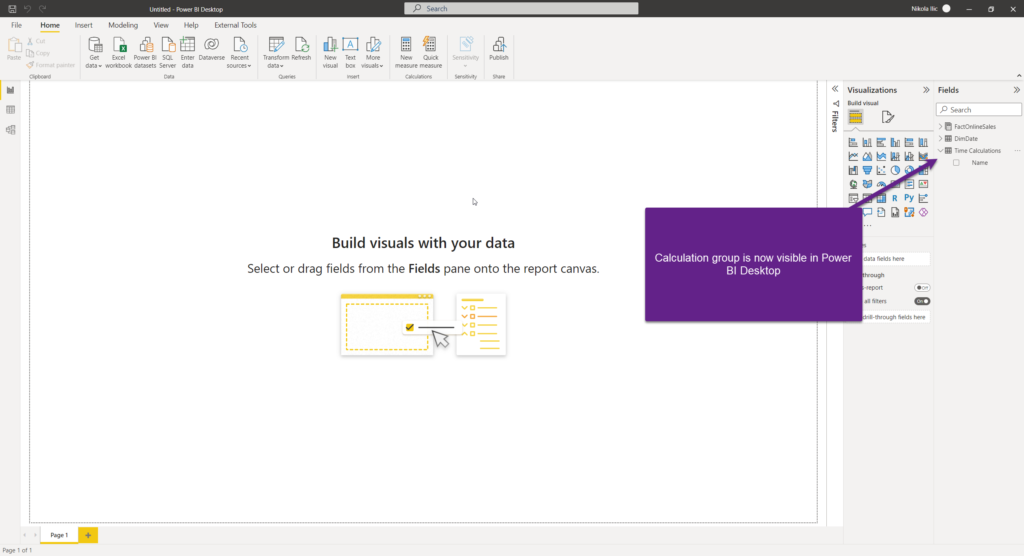Choose the Python visual

point(909,198)
